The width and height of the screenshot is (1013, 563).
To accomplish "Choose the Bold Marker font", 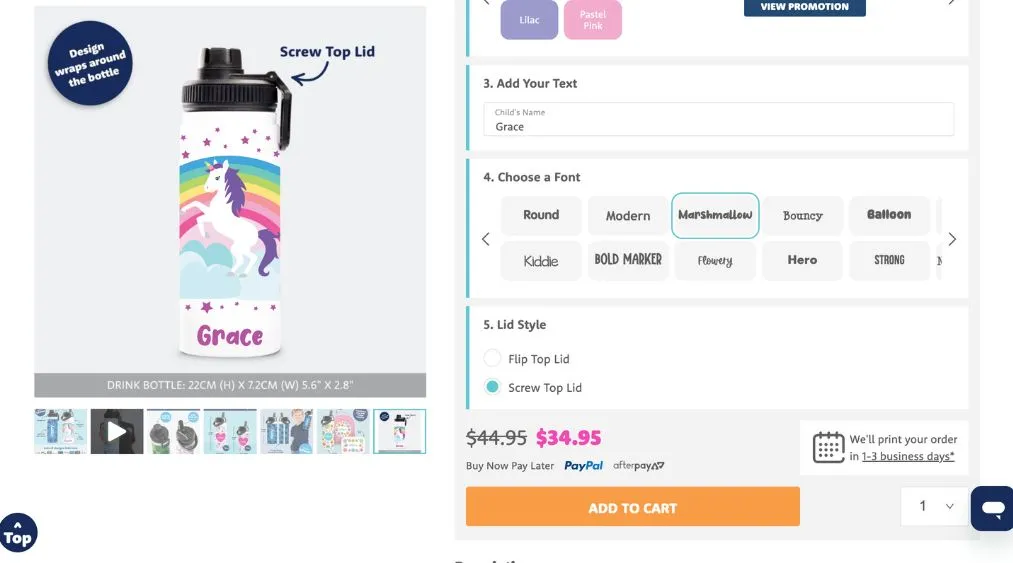I will tap(628, 260).
